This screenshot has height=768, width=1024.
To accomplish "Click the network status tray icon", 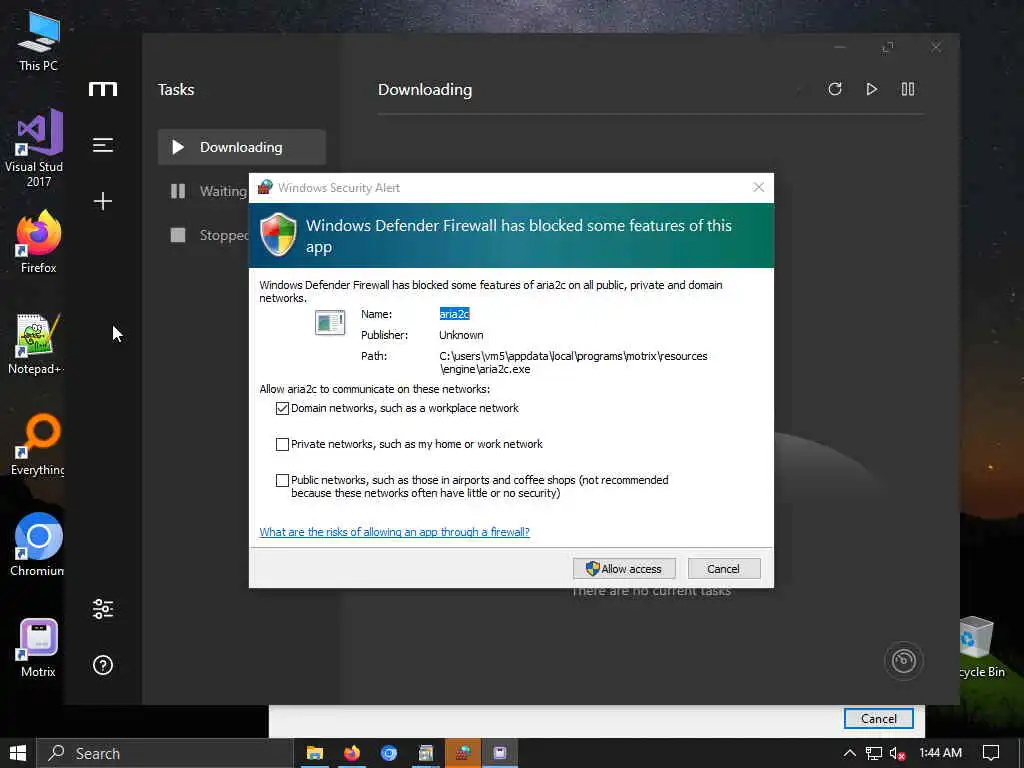I will (874, 754).
